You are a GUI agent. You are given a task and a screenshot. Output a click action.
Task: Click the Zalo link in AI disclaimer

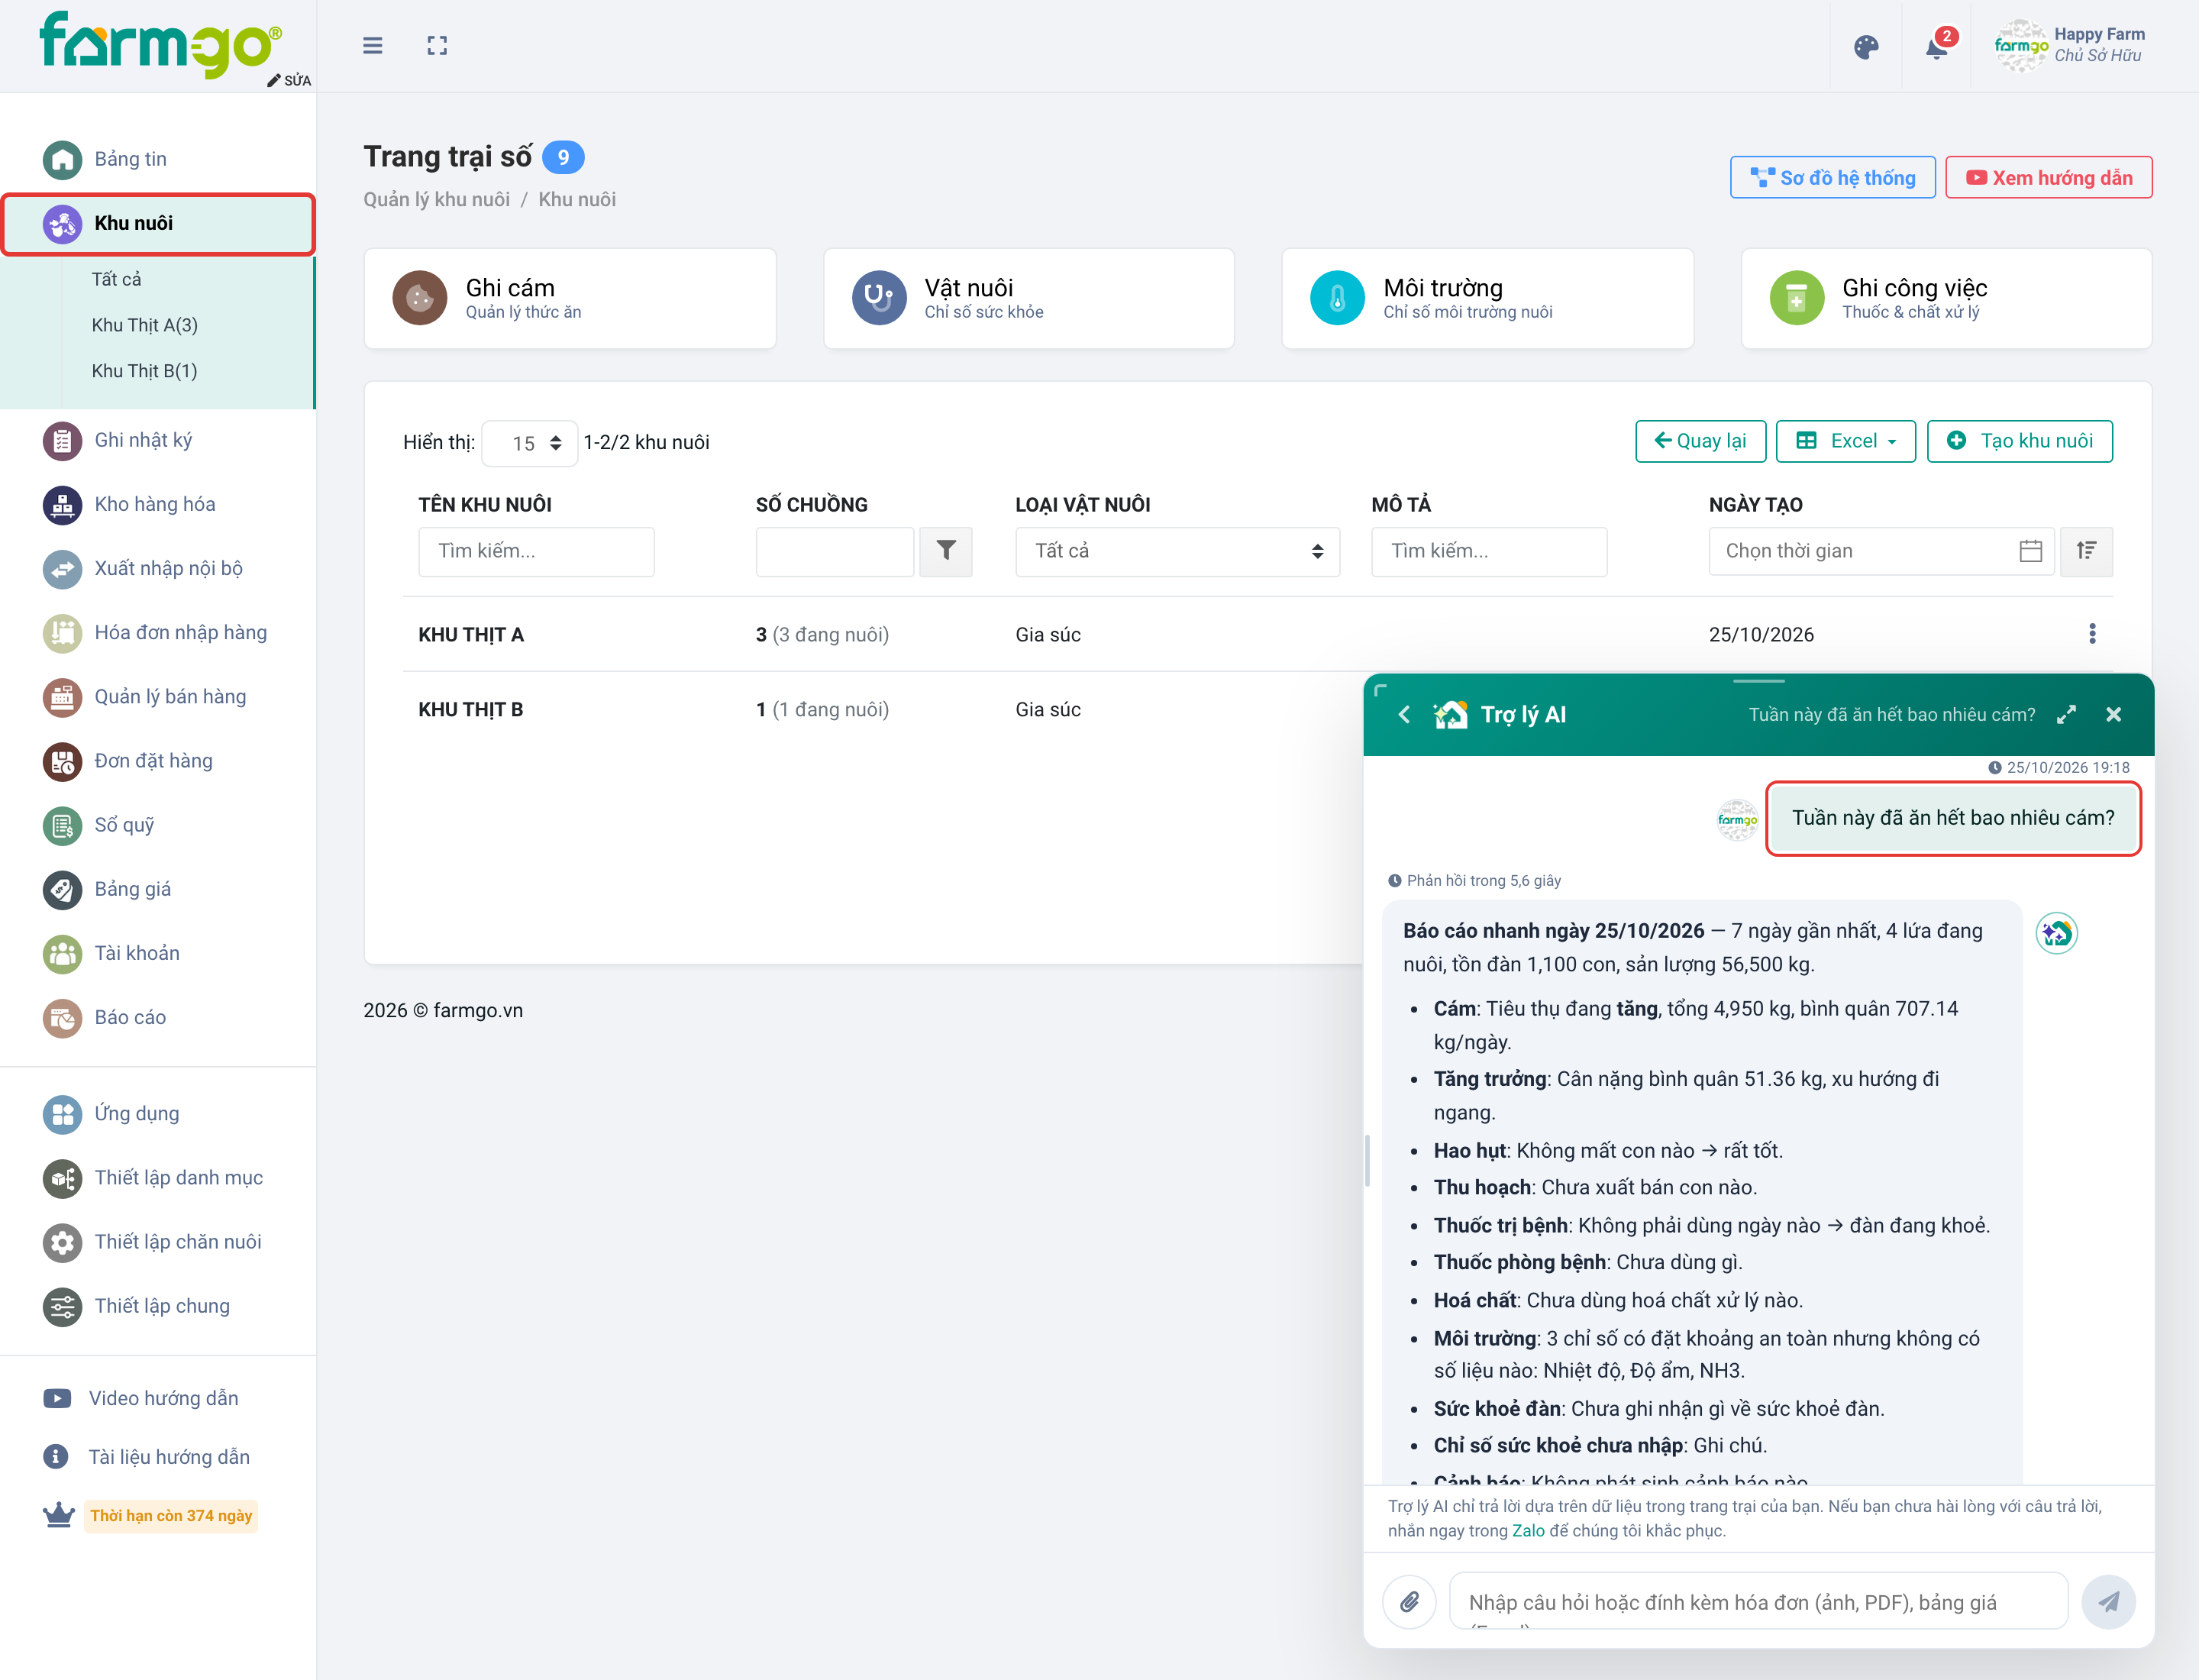pyautogui.click(x=1527, y=1530)
